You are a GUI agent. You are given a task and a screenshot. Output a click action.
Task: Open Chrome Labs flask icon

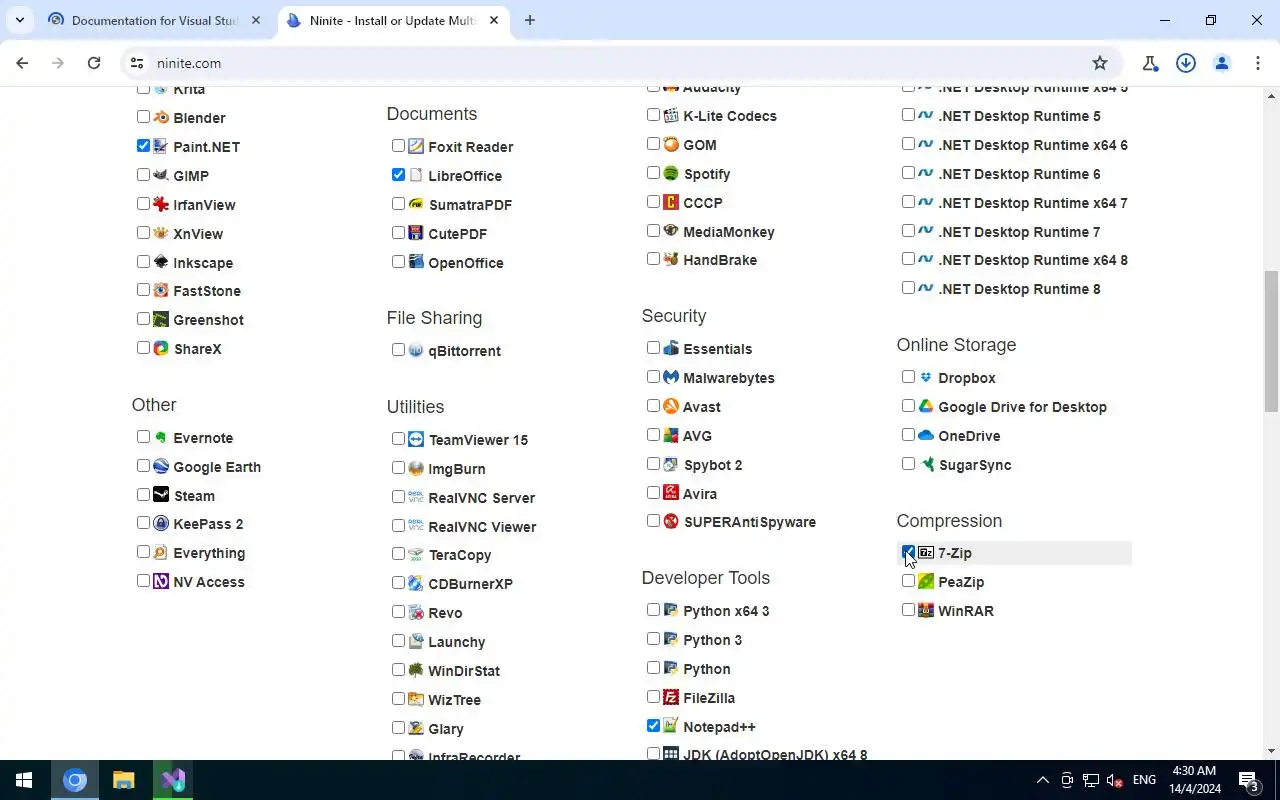click(1150, 63)
